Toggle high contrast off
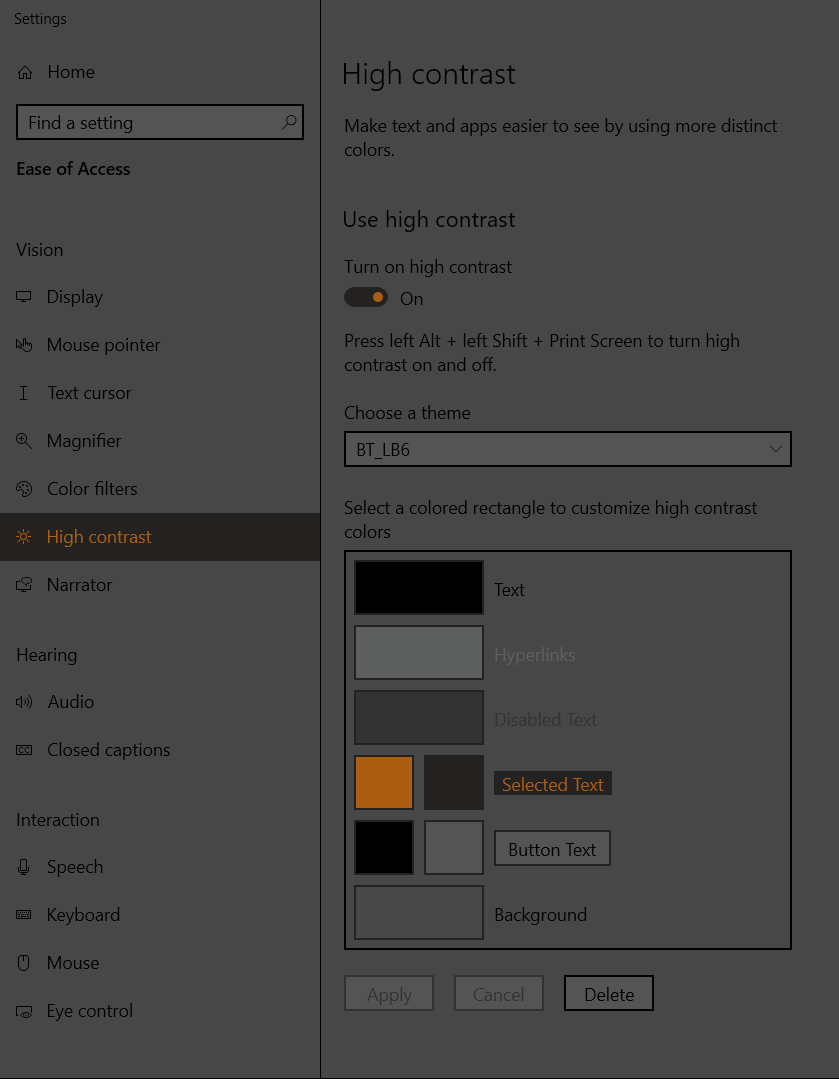The image size is (839, 1079). point(367,298)
